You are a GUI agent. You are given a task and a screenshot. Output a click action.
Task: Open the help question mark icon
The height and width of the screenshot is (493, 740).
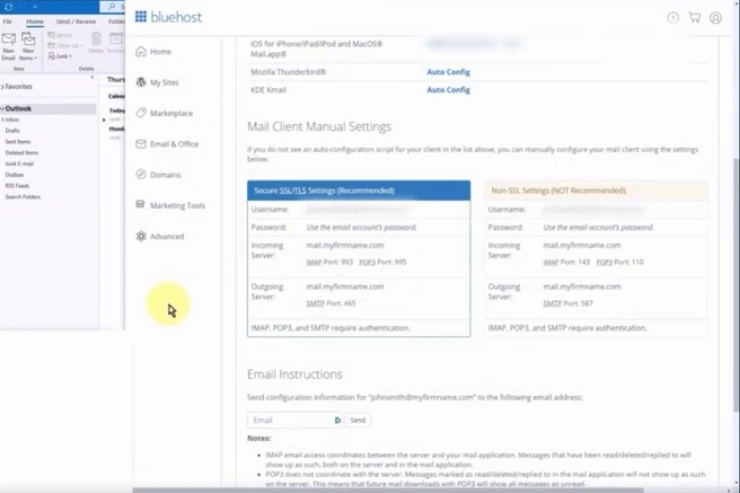pyautogui.click(x=672, y=17)
